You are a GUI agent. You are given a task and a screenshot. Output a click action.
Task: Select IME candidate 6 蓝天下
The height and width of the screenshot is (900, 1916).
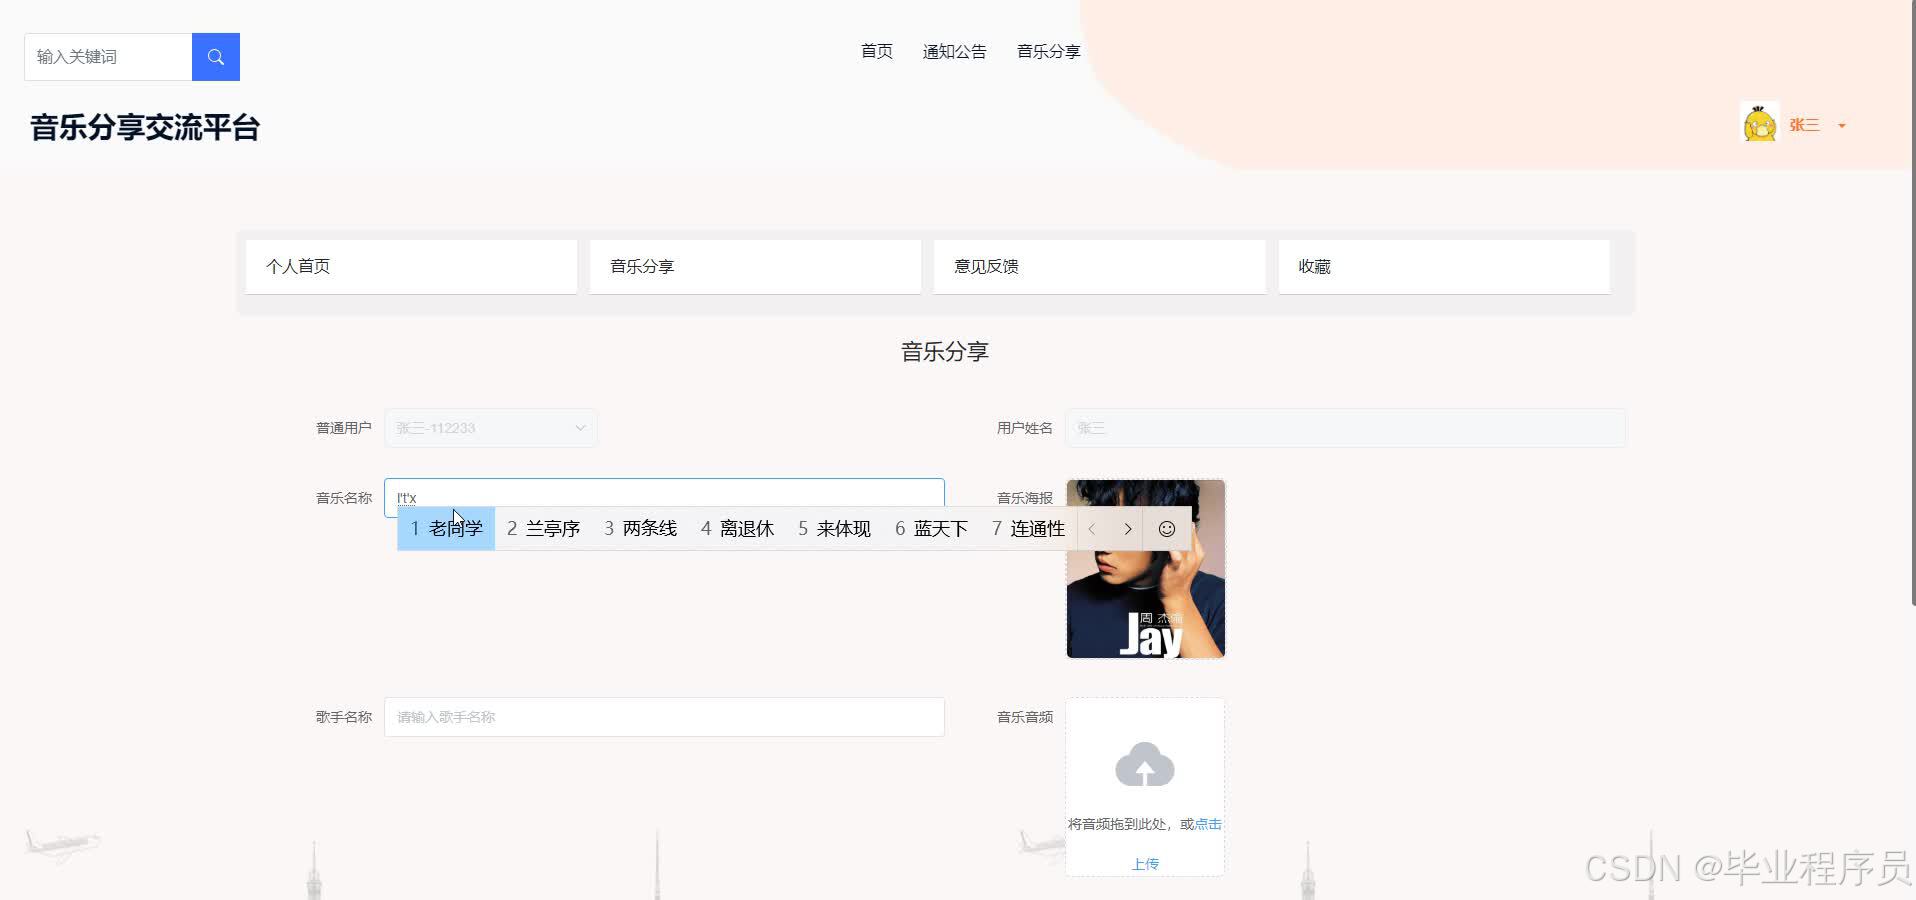click(931, 529)
